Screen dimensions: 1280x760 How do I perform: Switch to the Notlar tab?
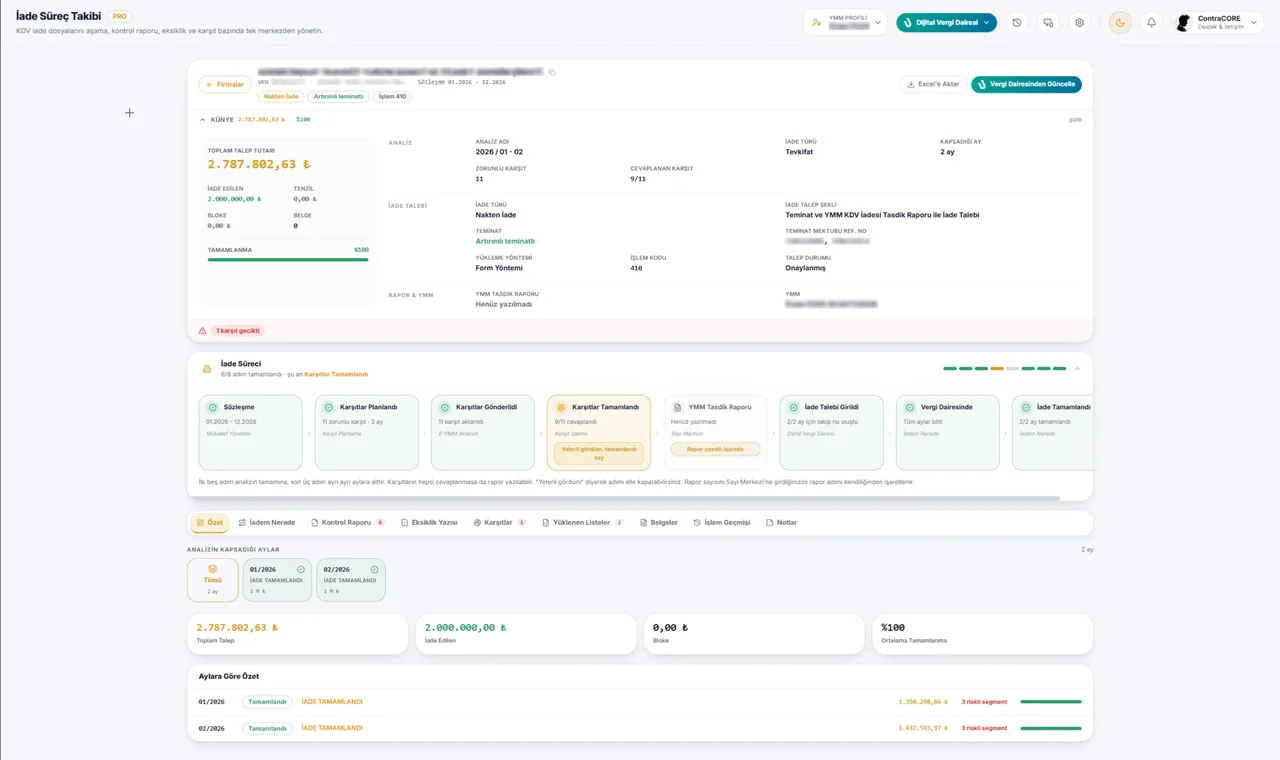781,523
